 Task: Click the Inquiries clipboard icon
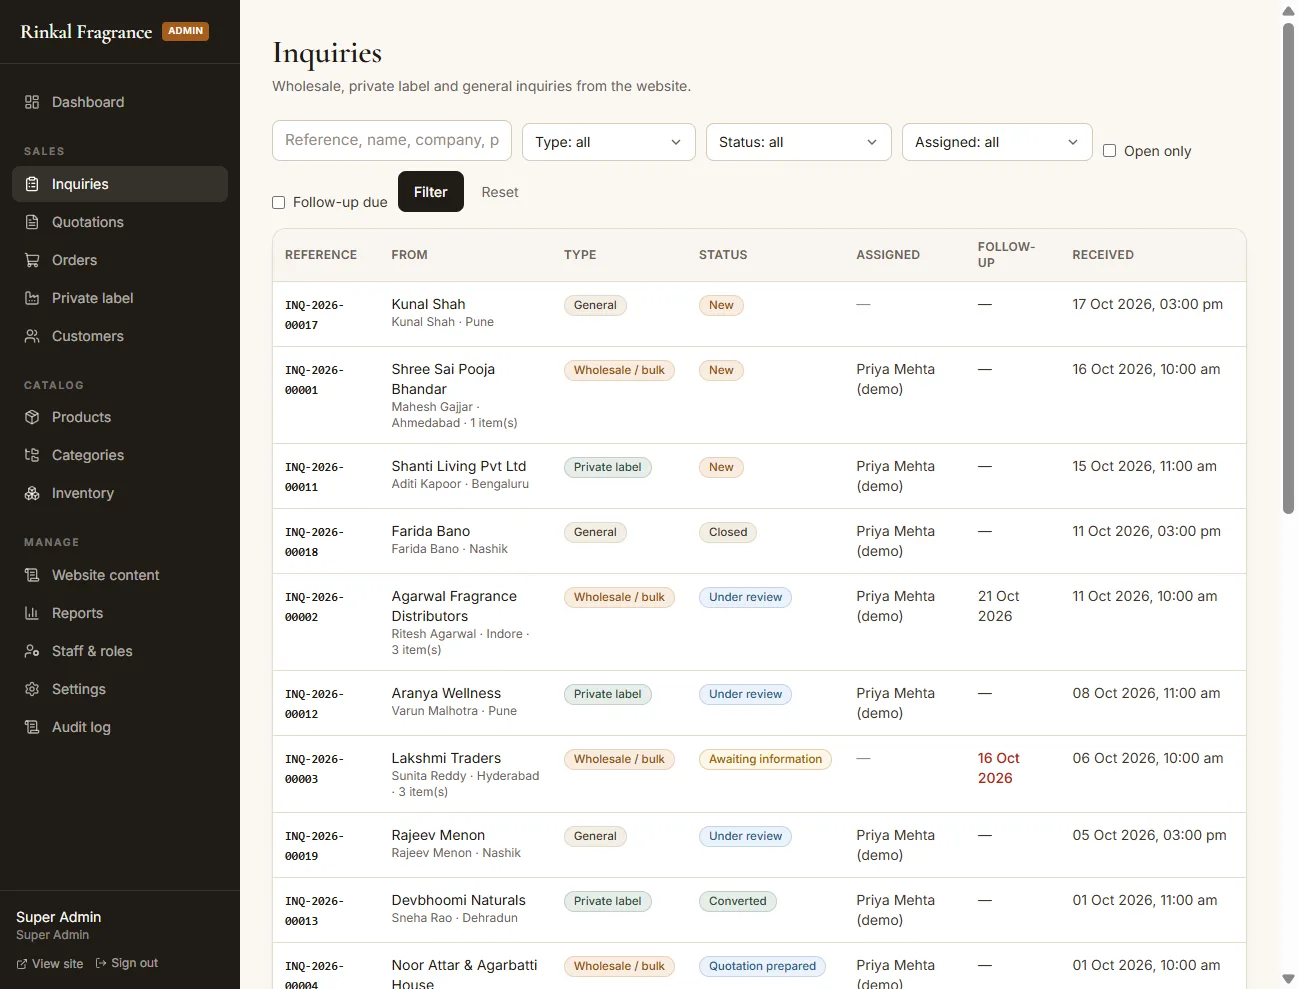pos(32,184)
